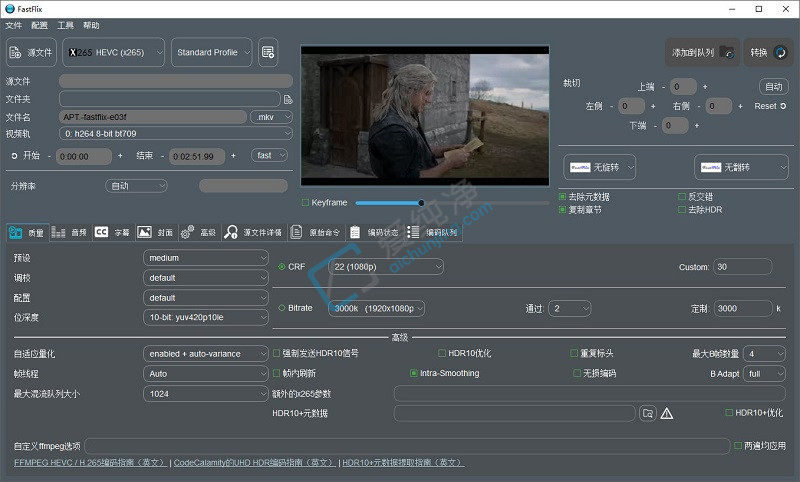This screenshot has width=800, height=482.
Task: Click the folder browse icon next to 文件夹 field
Action: click(288, 99)
